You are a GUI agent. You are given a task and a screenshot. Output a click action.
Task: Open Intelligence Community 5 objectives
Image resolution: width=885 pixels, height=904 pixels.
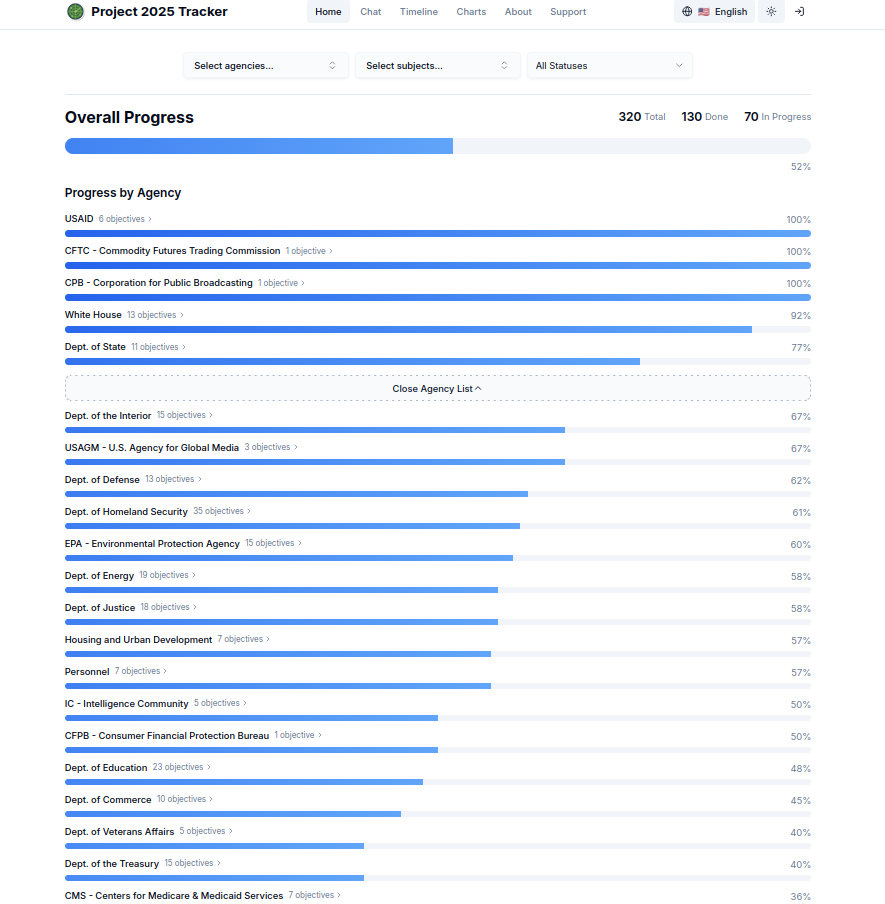(x=220, y=703)
